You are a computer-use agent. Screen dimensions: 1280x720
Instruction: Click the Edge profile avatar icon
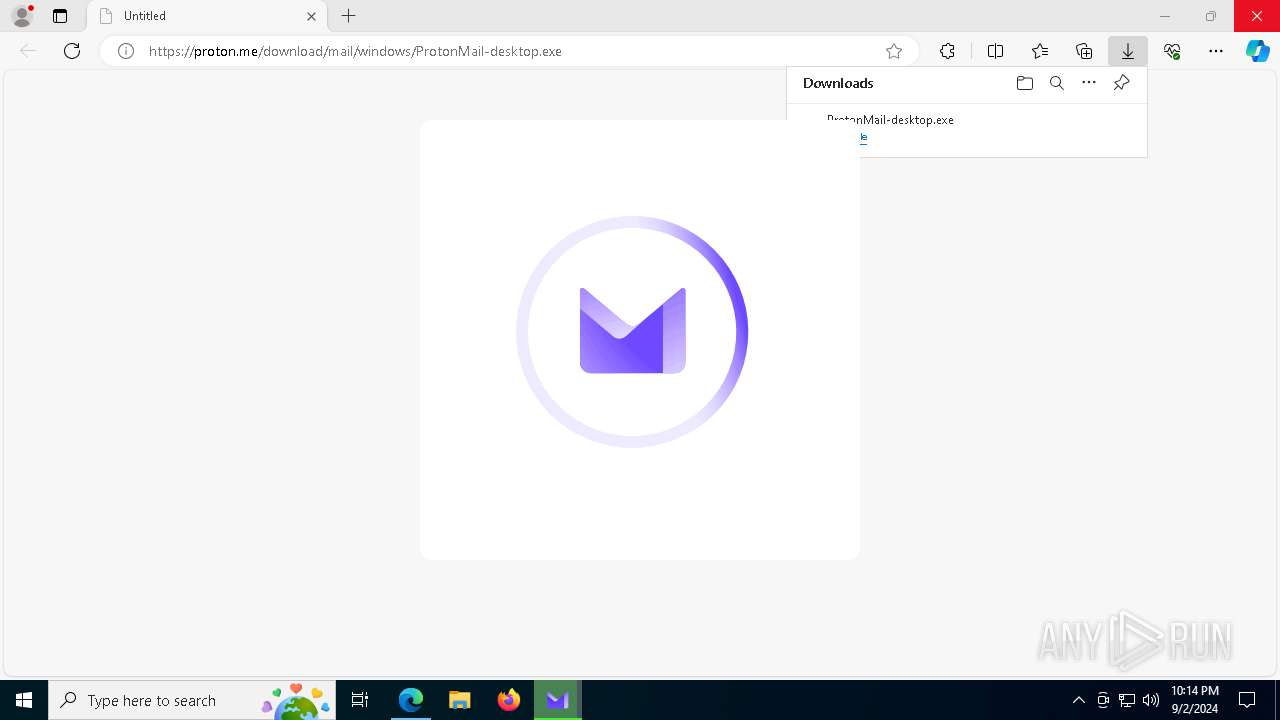tap(22, 16)
